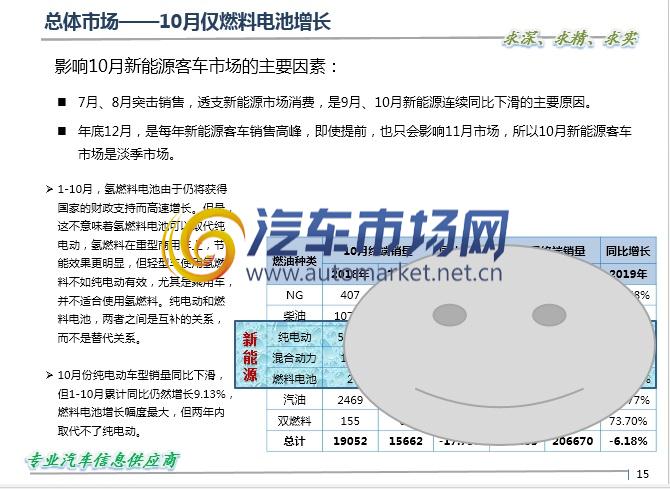Click the 'NG' row label in table
The height and width of the screenshot is (489, 670).
[294, 295]
